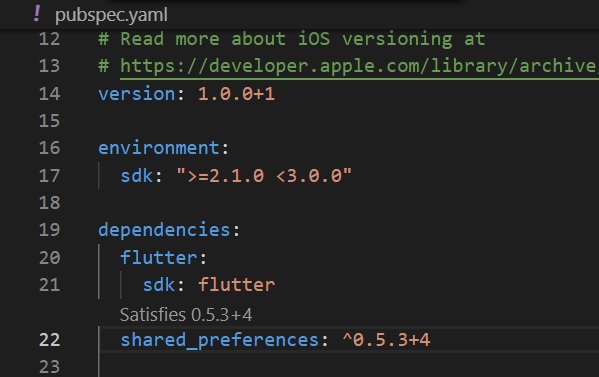Click the 'Satisfies 0.5.3+4' code lens hint
Screen dimensions: 599x377
pos(186,315)
